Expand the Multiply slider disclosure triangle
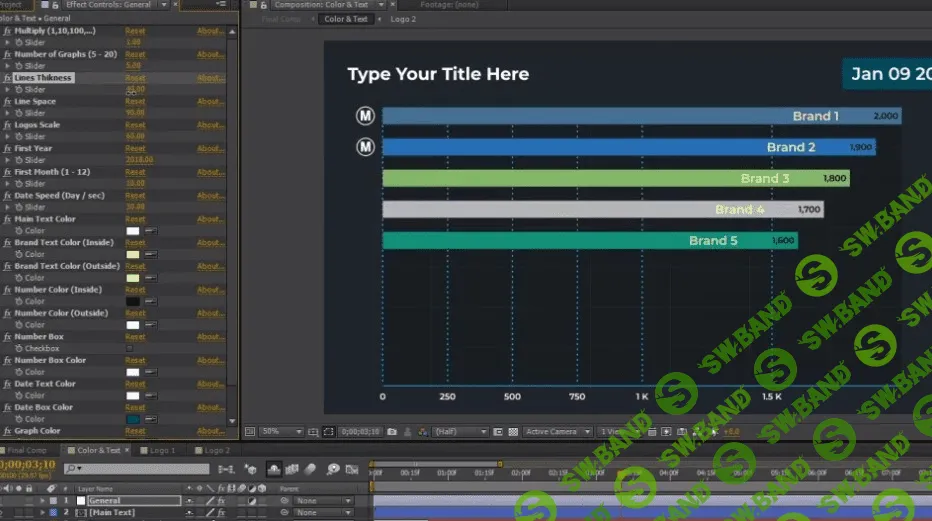 pos(7,42)
